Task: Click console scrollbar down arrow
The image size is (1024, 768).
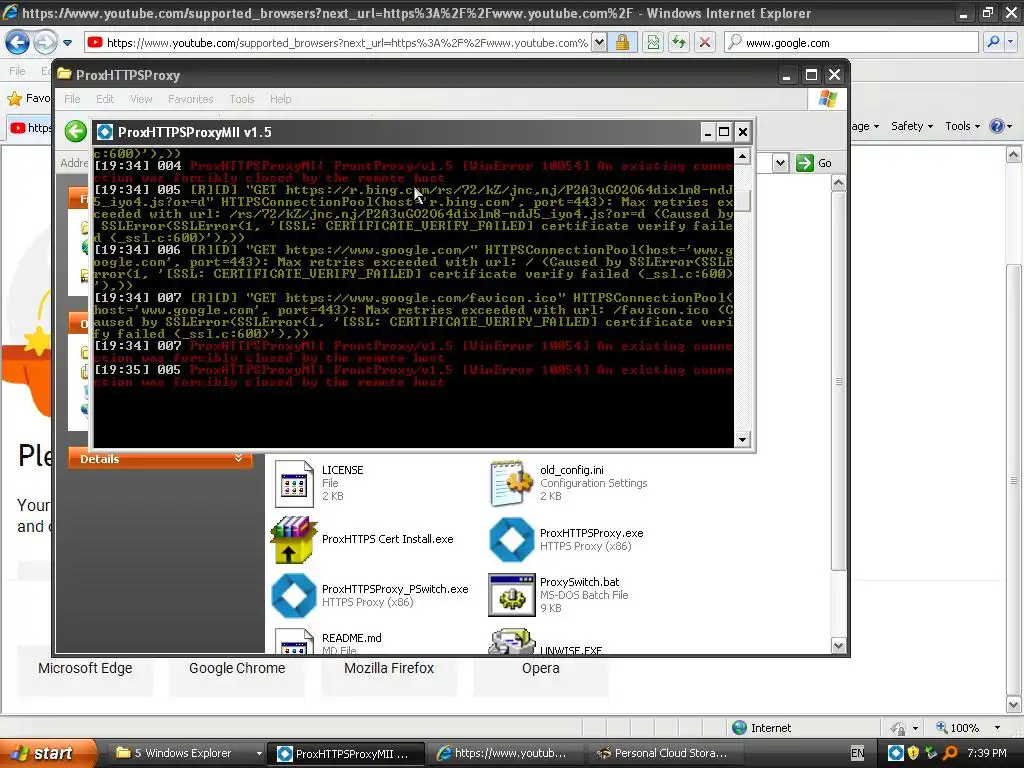Action: tap(742, 440)
